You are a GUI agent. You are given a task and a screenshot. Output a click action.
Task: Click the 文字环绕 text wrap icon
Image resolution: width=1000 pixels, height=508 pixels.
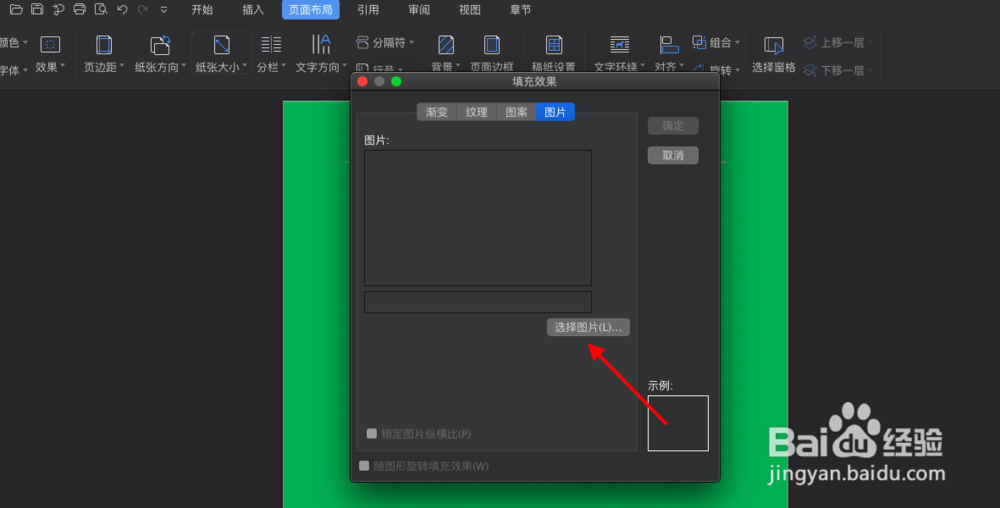619,45
